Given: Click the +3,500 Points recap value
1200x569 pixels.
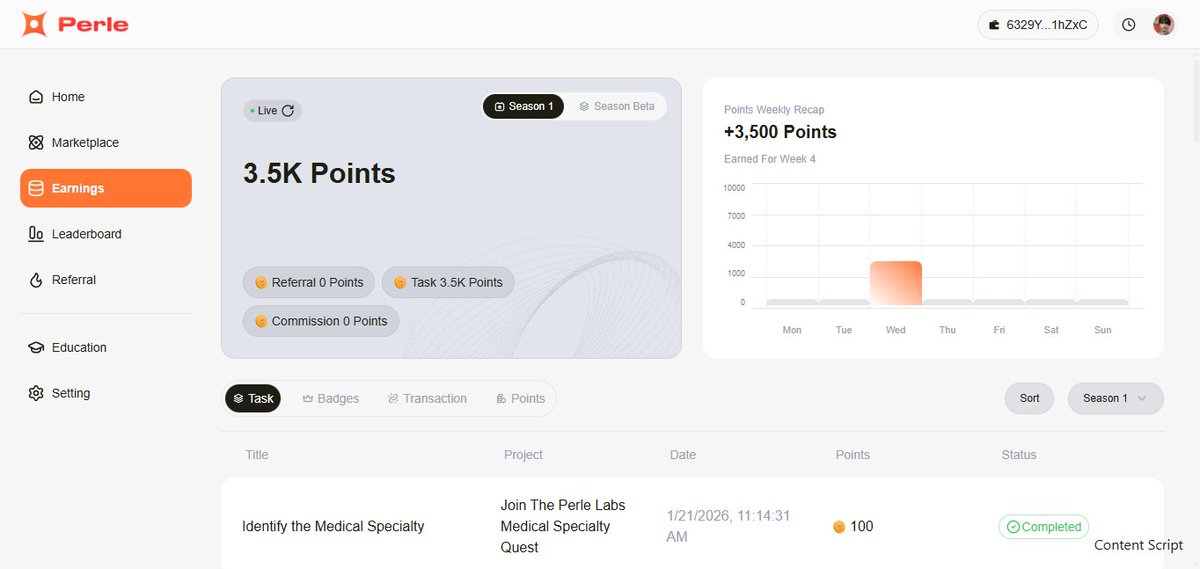Looking at the screenshot, I should 780,132.
